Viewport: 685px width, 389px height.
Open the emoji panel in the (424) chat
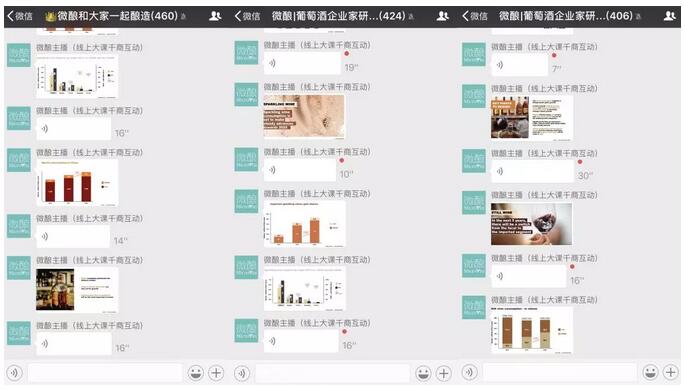click(423, 373)
